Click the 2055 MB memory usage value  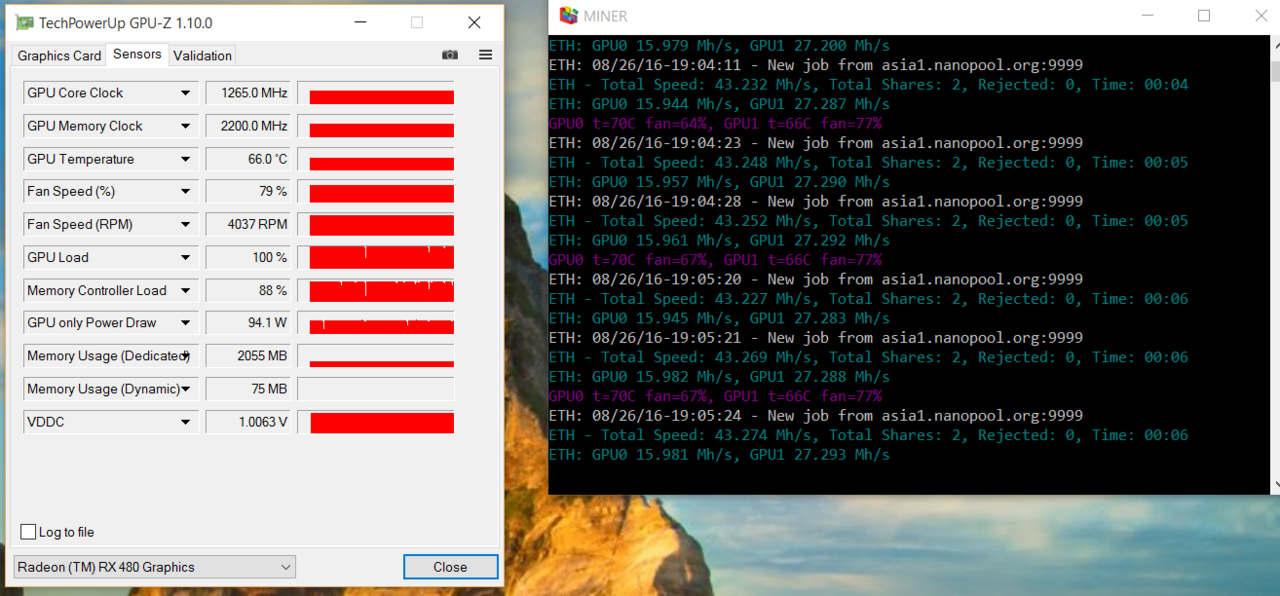[x=248, y=356]
